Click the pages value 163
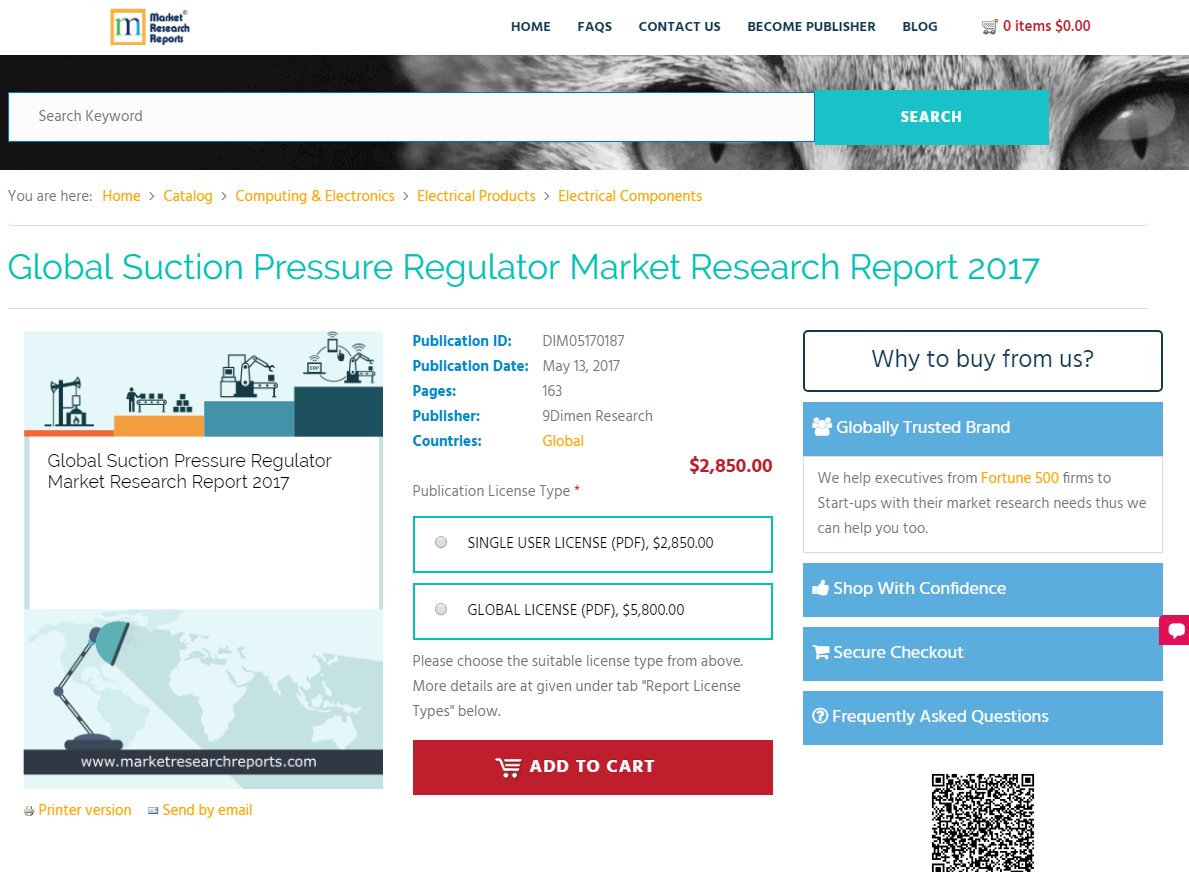This screenshot has height=872, width=1189. pyautogui.click(x=552, y=391)
